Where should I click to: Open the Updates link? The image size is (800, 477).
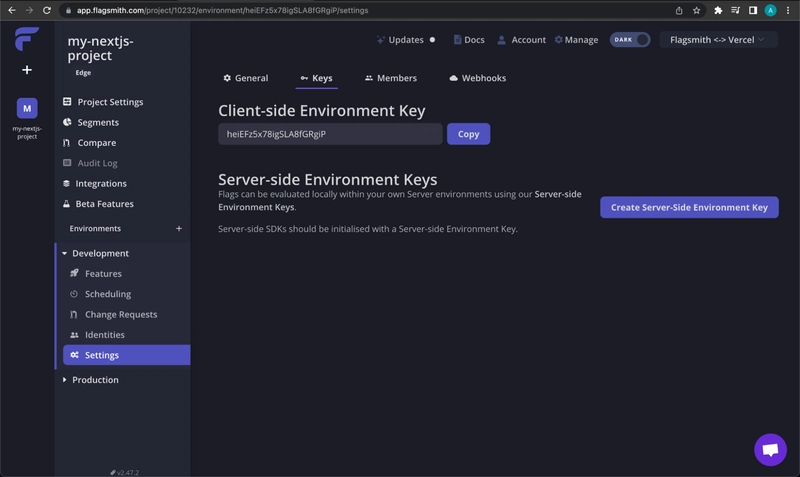point(406,40)
